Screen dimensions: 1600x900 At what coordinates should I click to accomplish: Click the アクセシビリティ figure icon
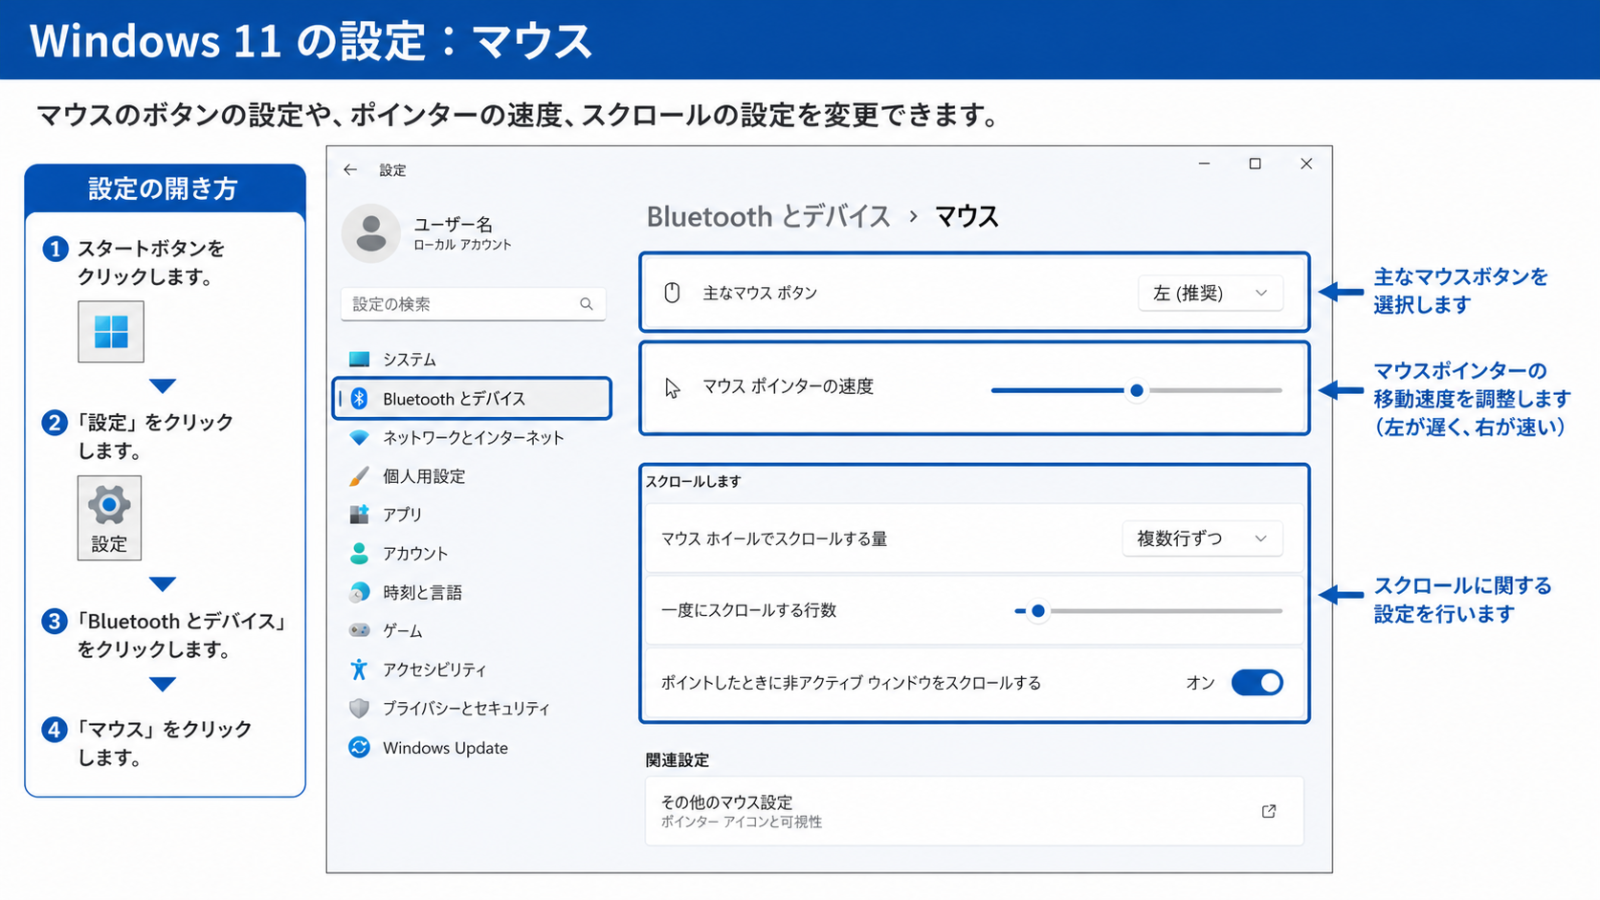[359, 669]
